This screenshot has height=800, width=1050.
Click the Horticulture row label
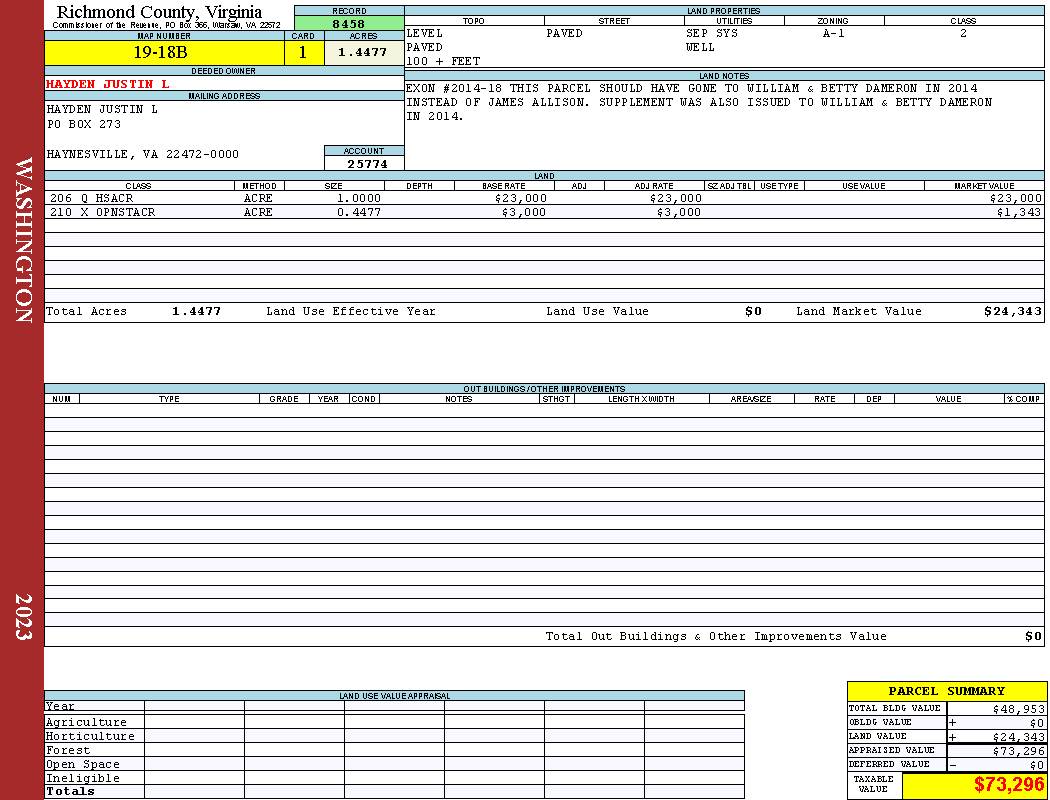(x=90, y=736)
